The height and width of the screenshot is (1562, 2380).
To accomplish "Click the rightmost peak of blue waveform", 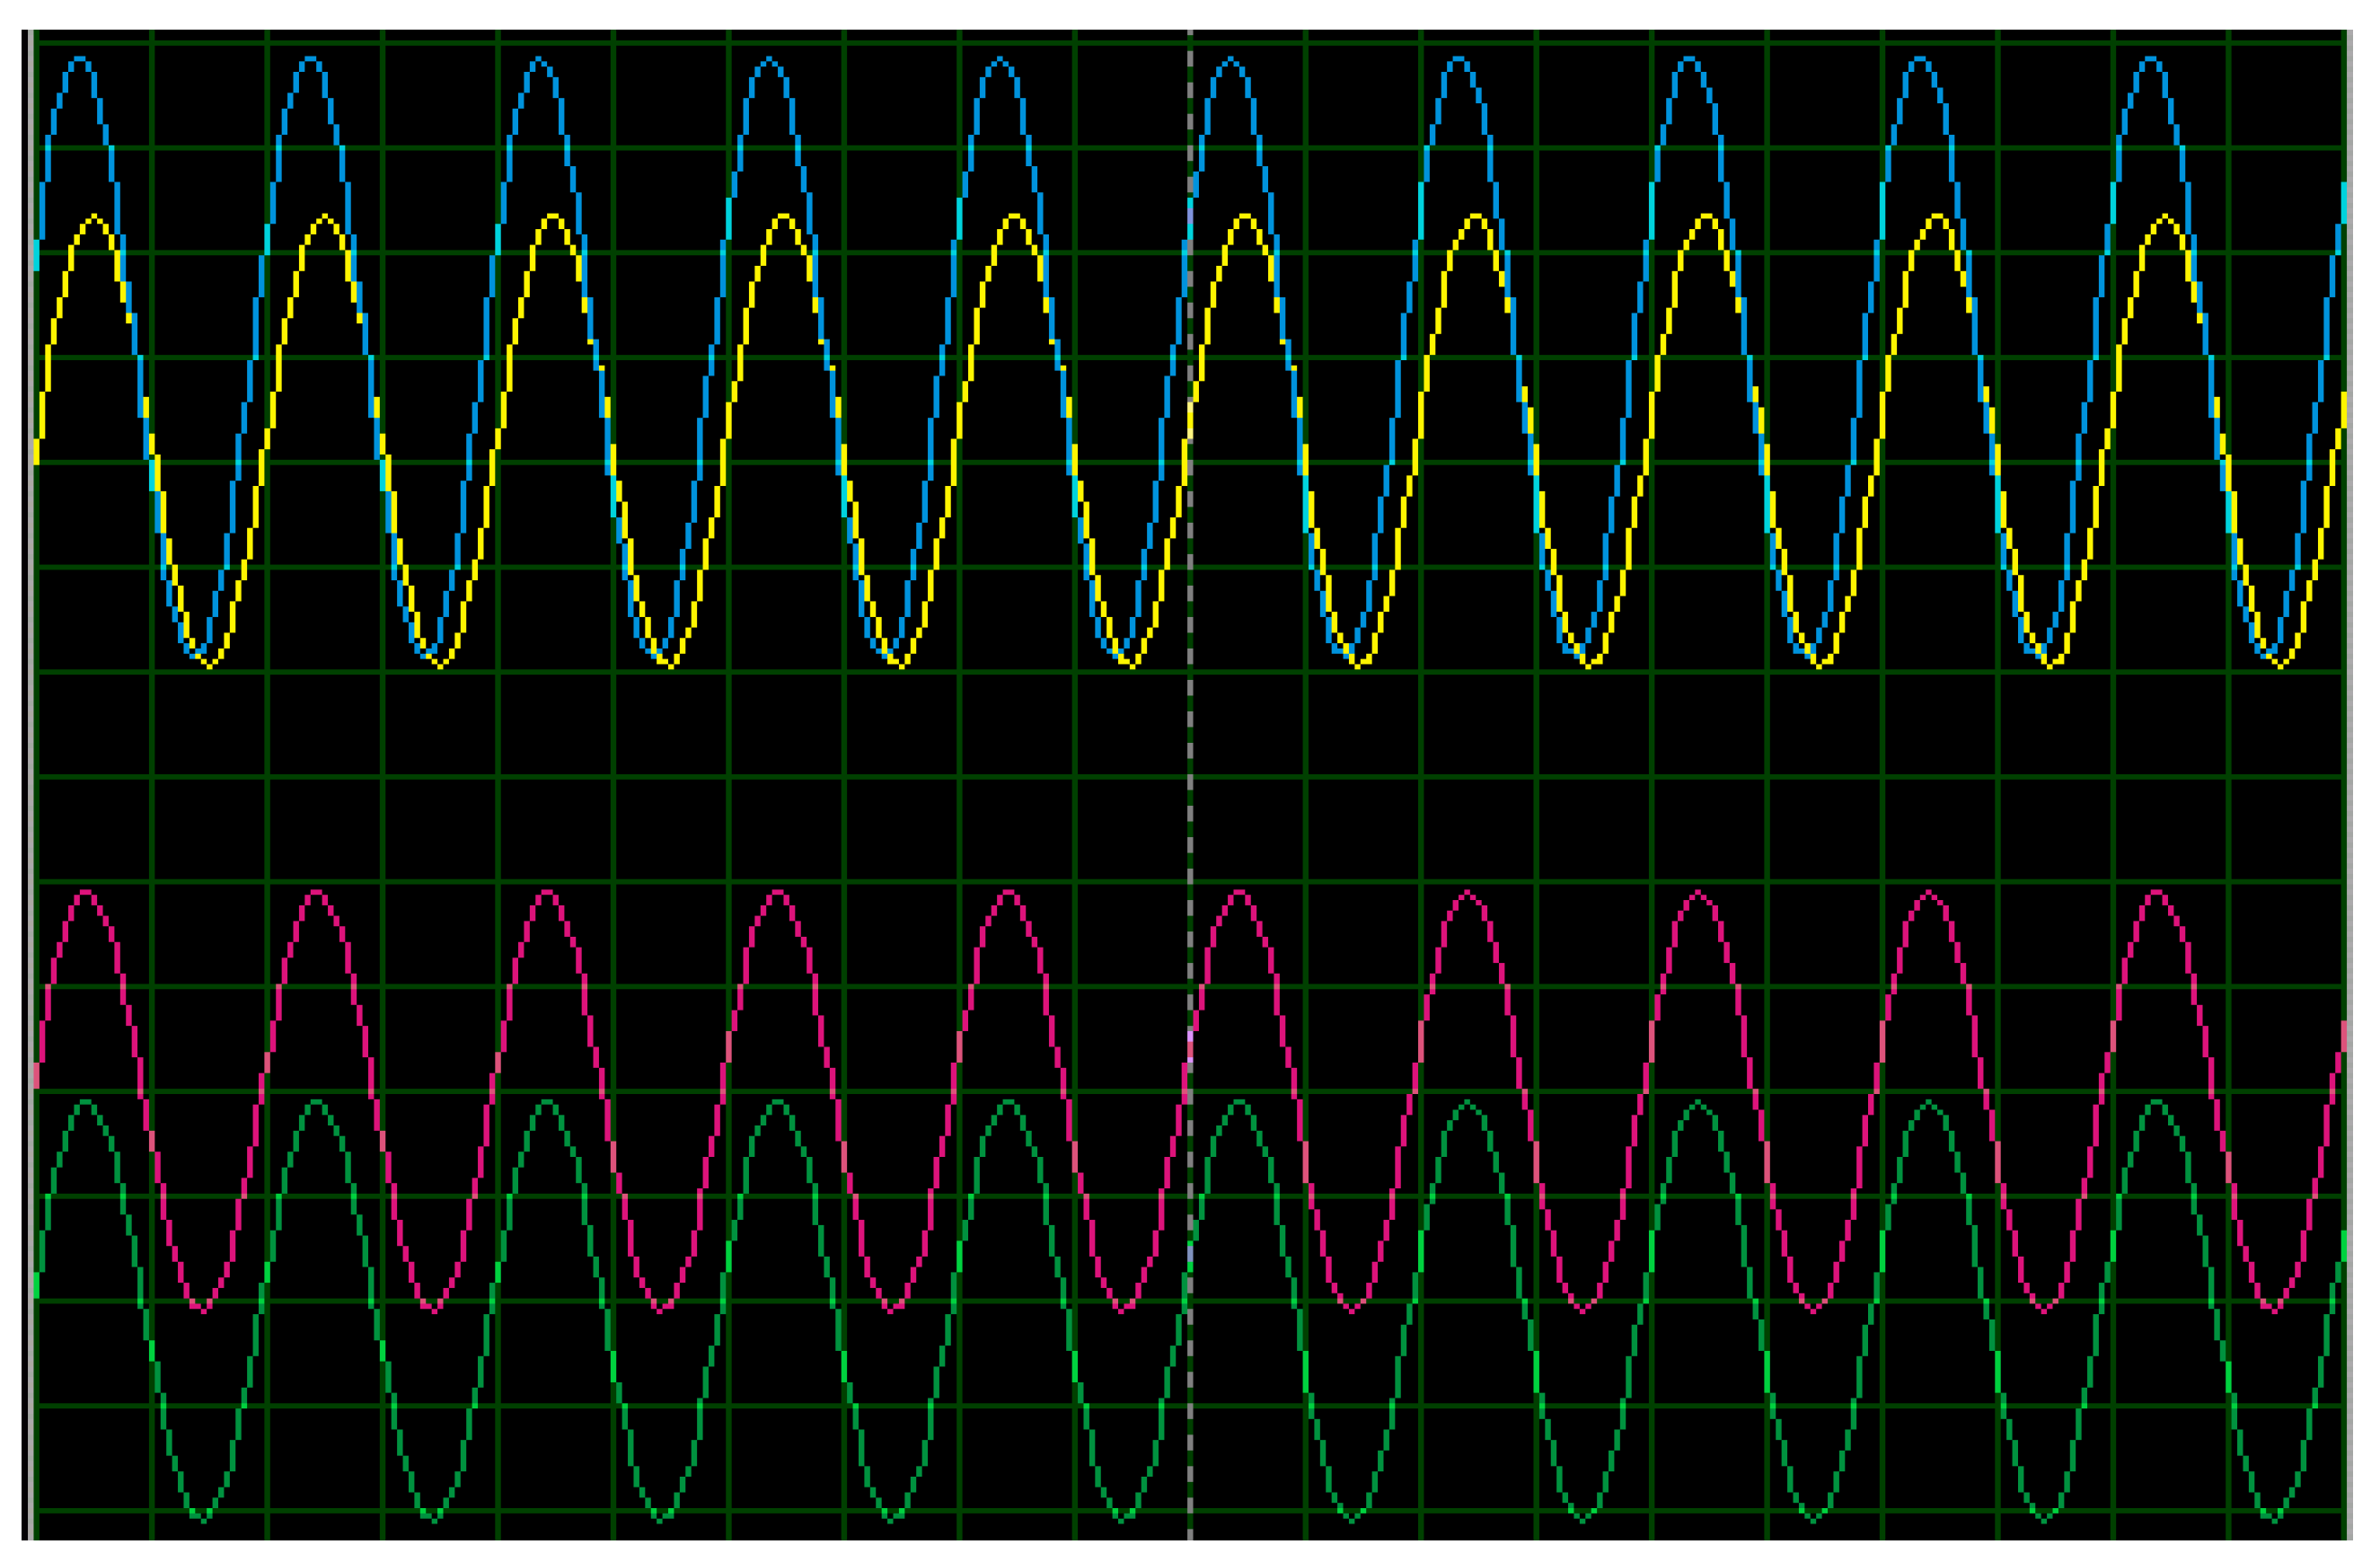I will pyautogui.click(x=2150, y=60).
